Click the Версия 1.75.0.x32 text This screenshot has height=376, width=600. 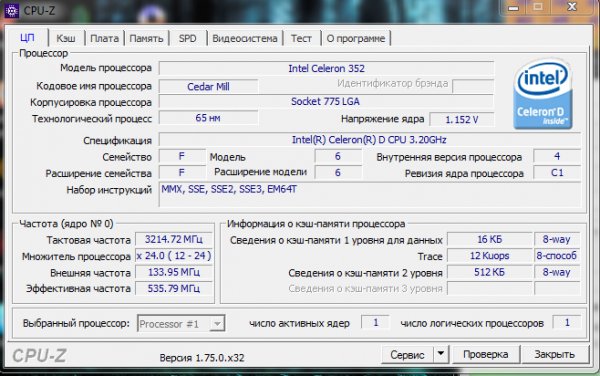202,358
